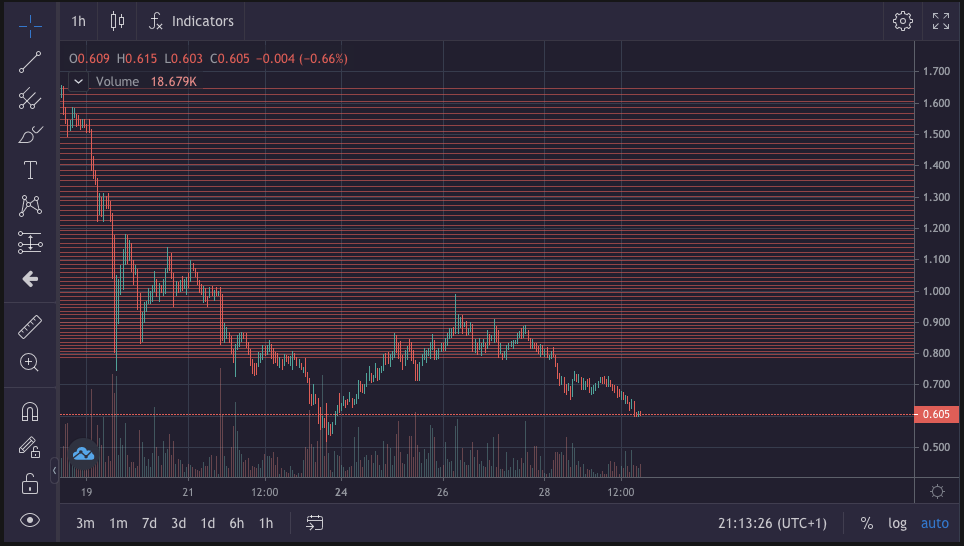Collapse the drawing toolbar side handle

coord(55,470)
